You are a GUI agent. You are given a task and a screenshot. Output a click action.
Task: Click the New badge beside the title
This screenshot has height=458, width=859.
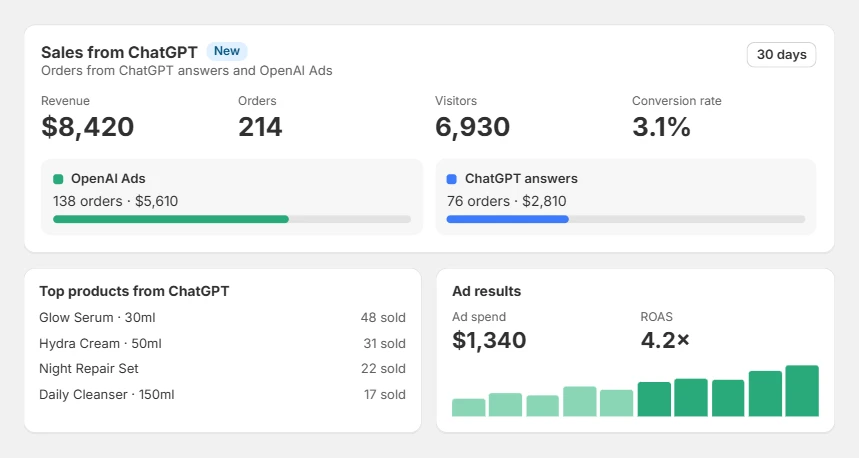coord(227,51)
